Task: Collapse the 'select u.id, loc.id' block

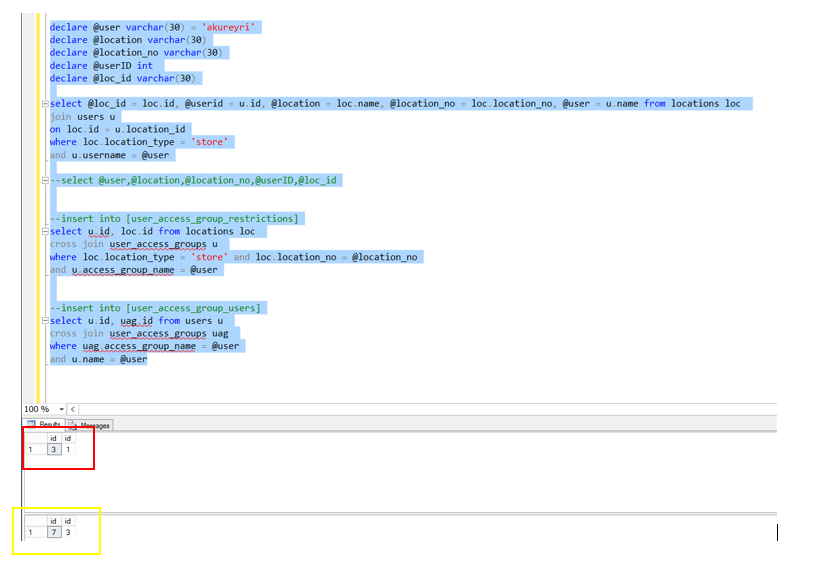Action: click(x=45, y=232)
